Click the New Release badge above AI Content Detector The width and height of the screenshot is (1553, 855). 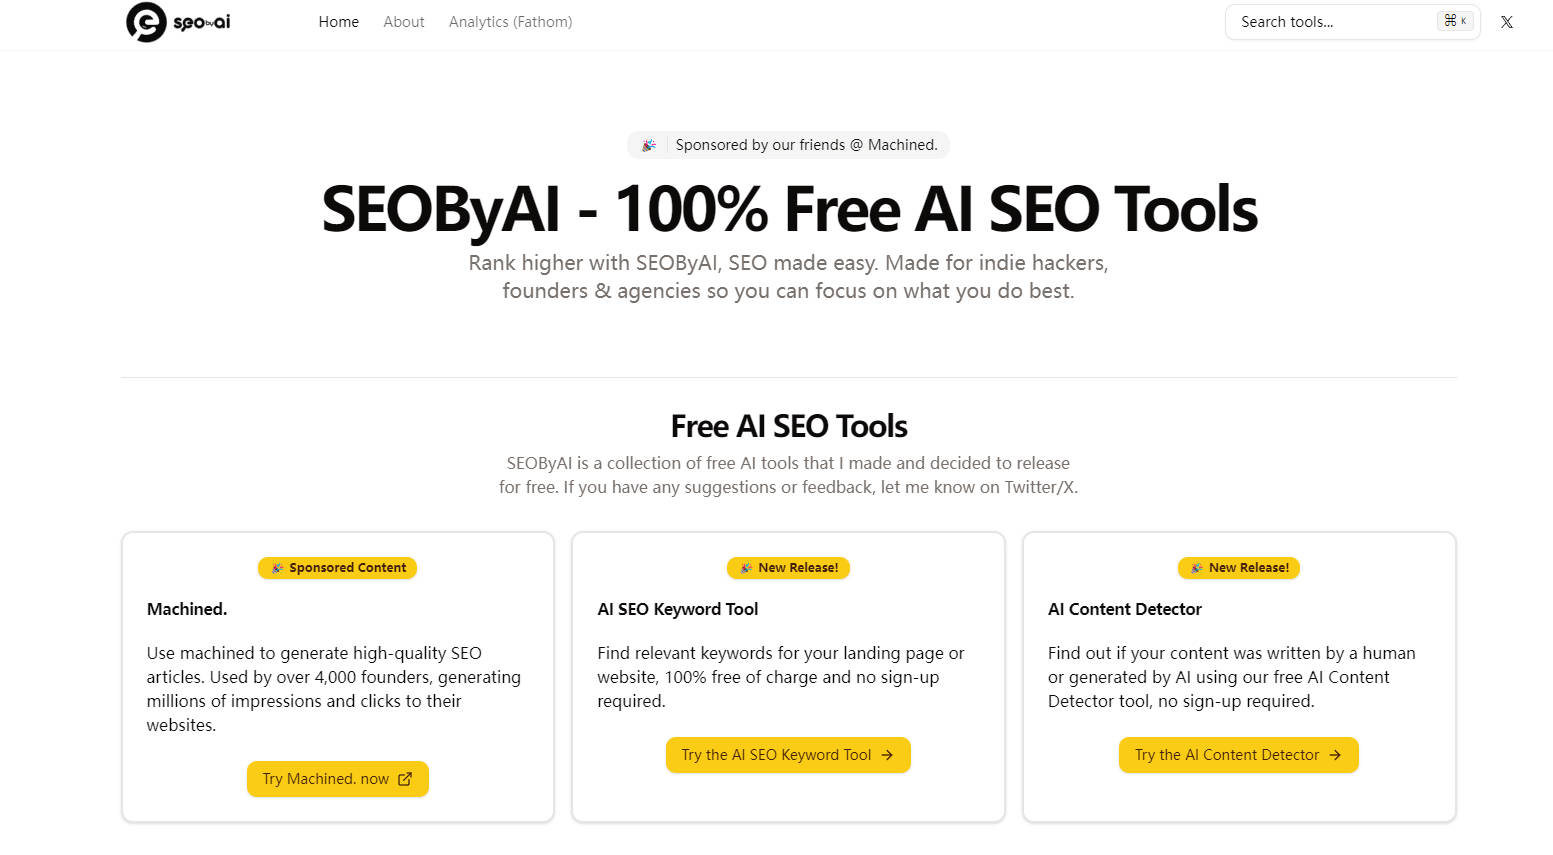(1239, 568)
